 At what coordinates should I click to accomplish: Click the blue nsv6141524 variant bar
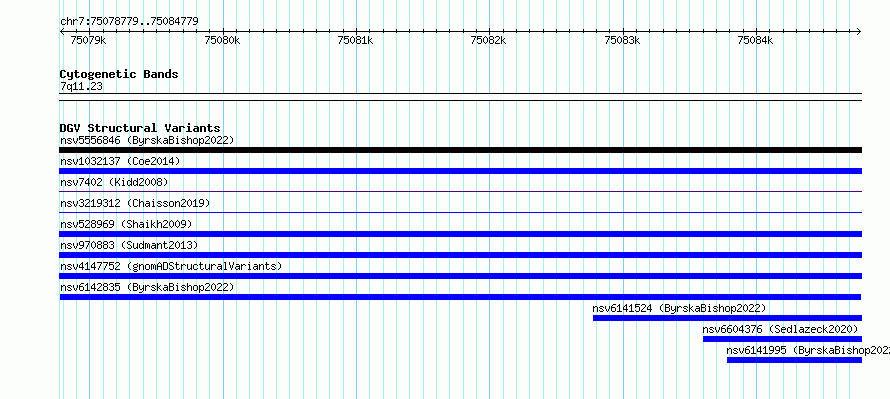click(x=727, y=318)
